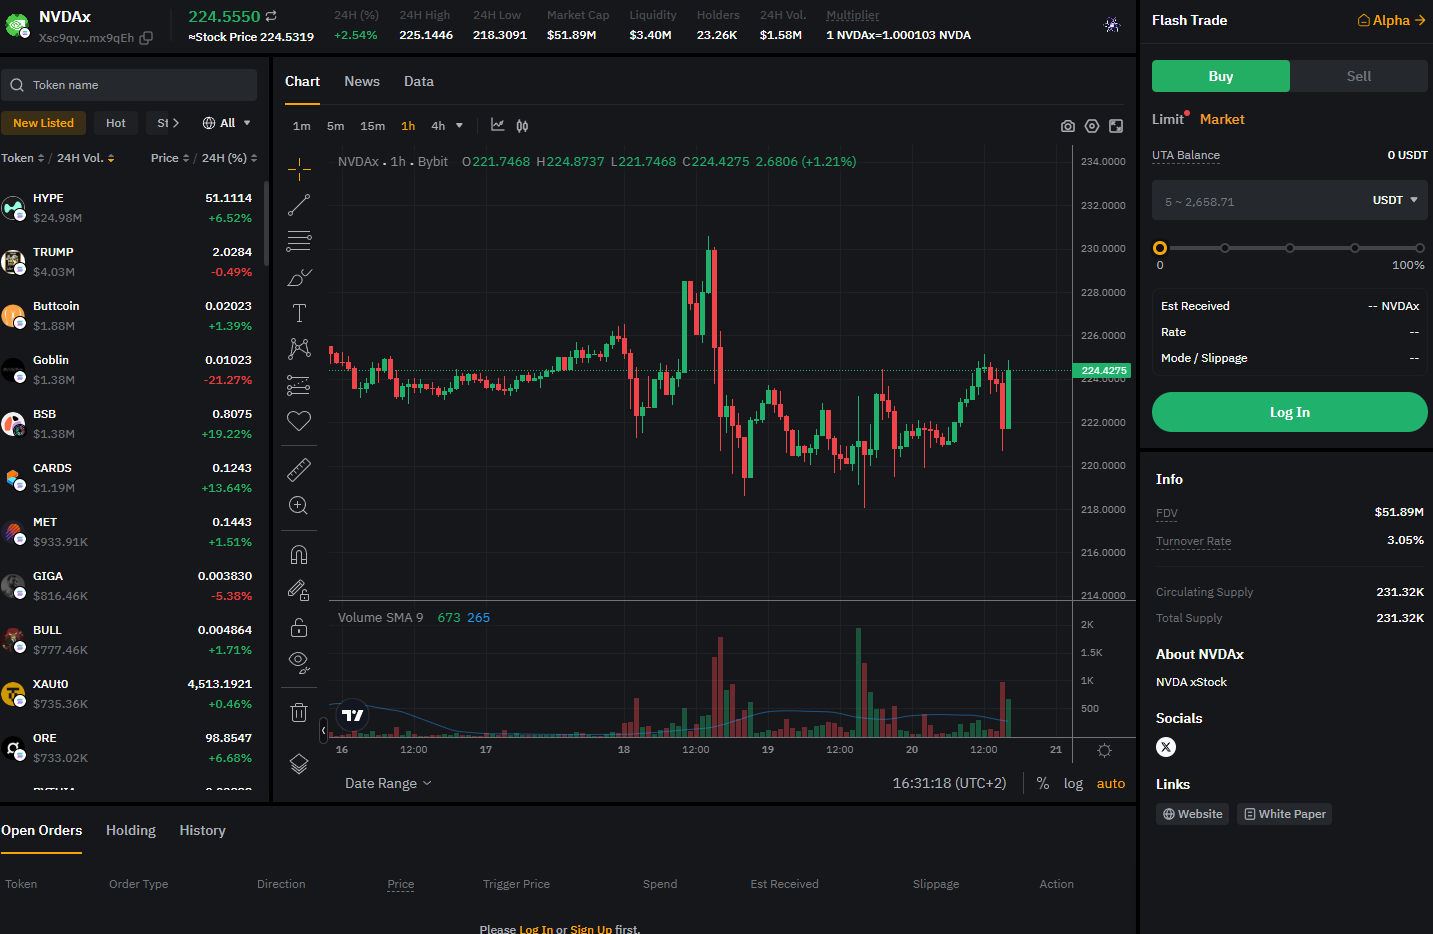Screen dimensions: 1433x934
Task: Open the Website link
Action: 1193,814
